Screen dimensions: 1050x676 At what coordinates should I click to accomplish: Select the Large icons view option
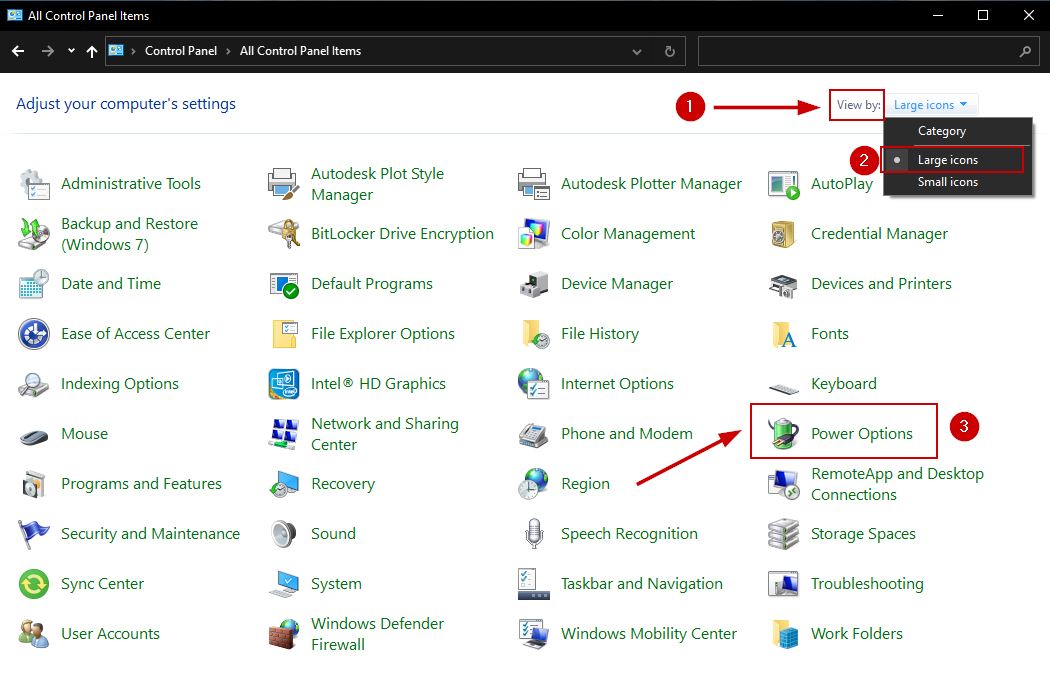click(x=947, y=160)
